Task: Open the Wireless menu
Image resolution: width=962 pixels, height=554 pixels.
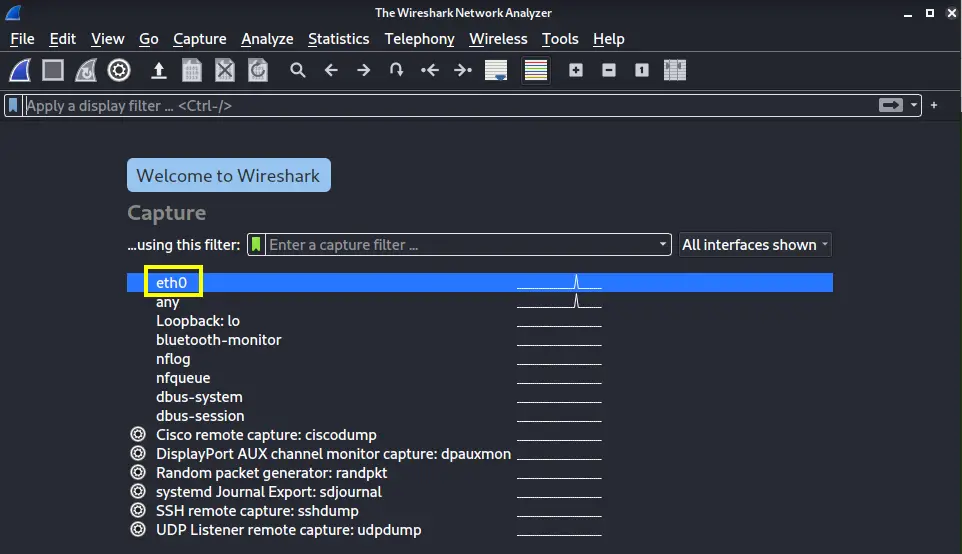Action: tap(498, 39)
